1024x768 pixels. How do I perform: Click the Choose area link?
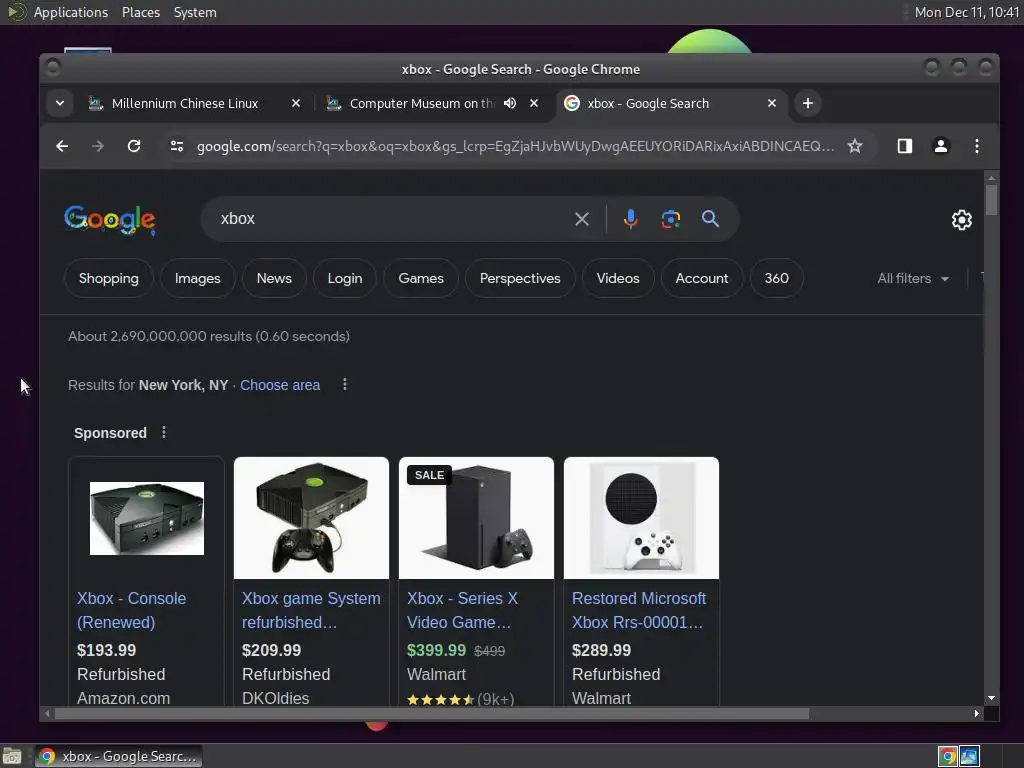click(280, 385)
